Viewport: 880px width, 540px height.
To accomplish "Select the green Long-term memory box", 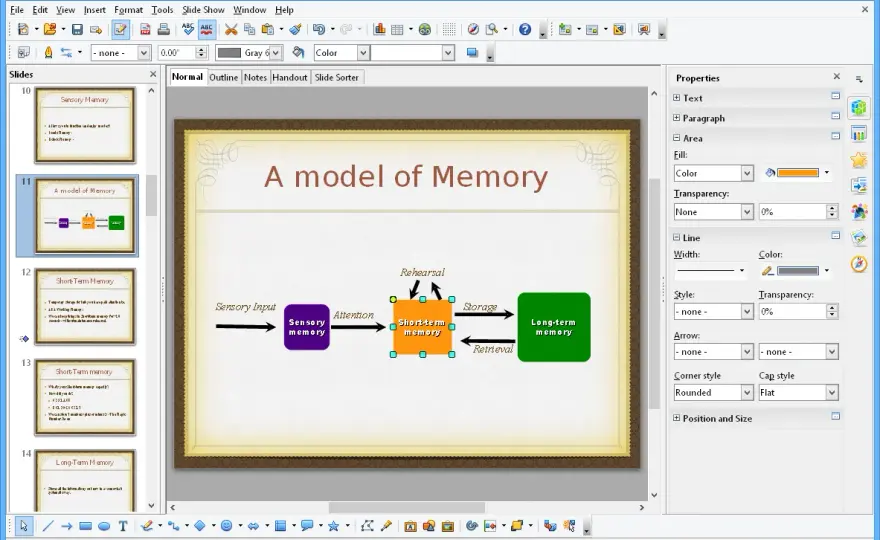I will pos(554,327).
